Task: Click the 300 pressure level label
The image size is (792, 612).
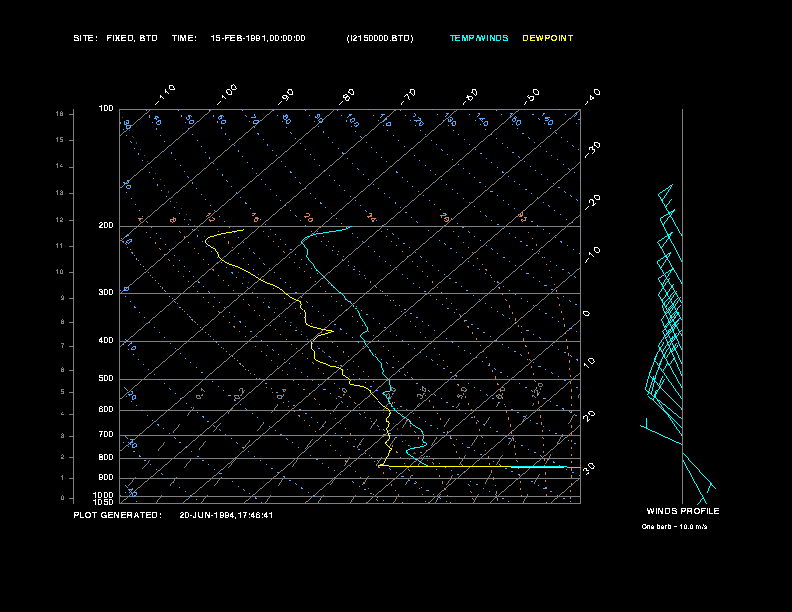Action: 106,292
